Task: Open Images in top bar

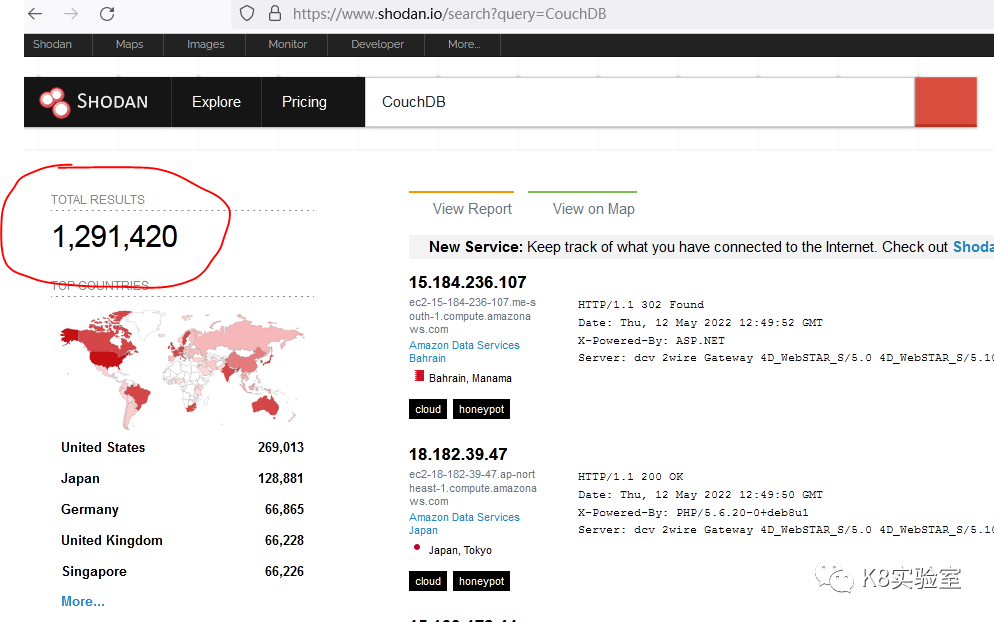Action: 205,44
